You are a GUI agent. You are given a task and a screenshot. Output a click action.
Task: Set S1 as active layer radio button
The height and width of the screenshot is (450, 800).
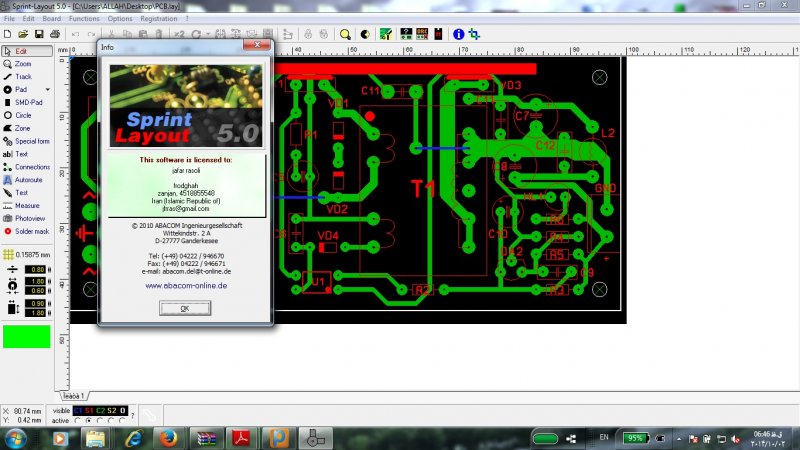[x=89, y=420]
